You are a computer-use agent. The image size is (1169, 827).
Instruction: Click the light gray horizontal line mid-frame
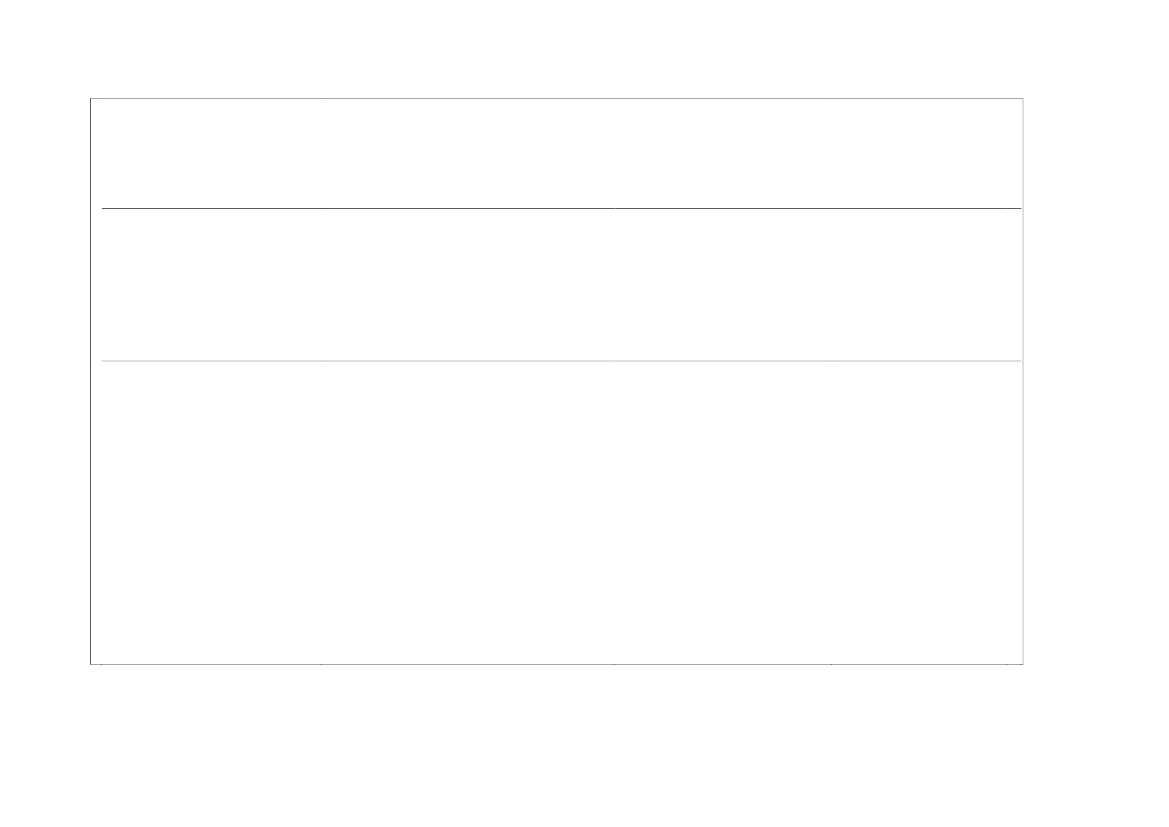click(561, 361)
